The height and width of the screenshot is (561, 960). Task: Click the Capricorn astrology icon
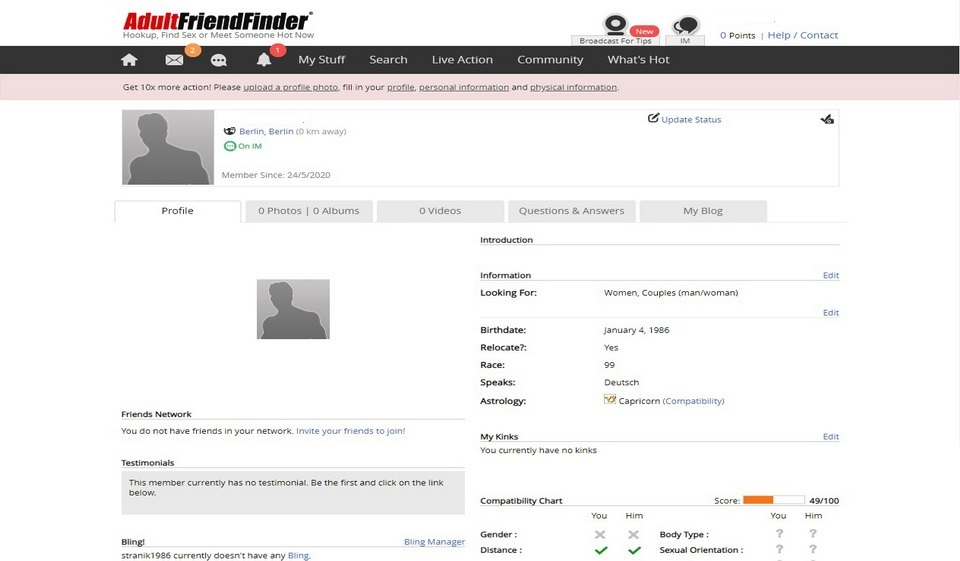(610, 400)
